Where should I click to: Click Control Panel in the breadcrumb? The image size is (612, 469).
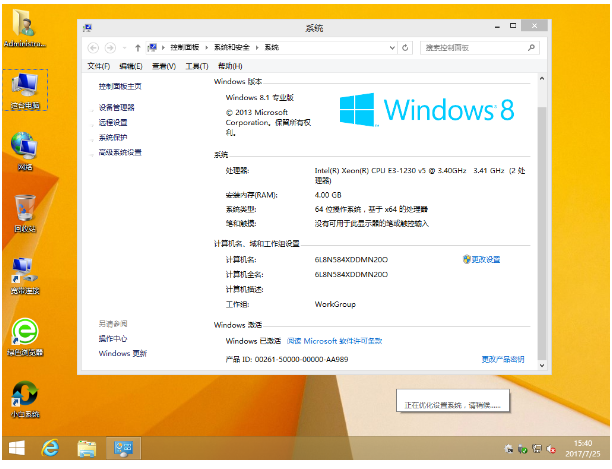185,48
